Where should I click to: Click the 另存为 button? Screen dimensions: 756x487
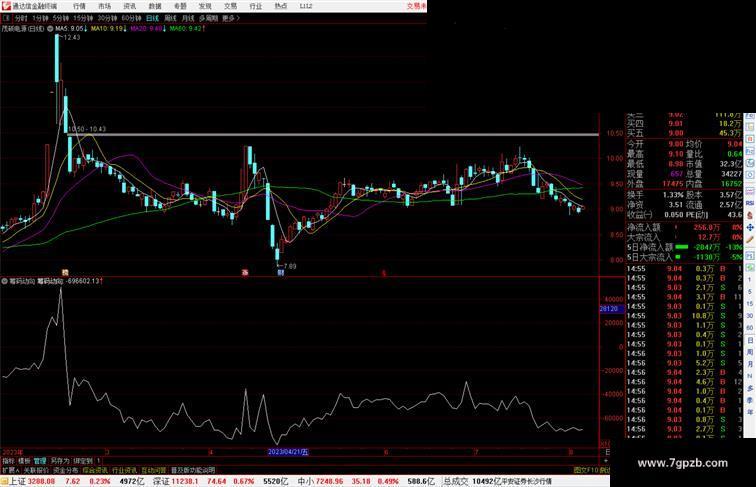[x=60, y=461]
